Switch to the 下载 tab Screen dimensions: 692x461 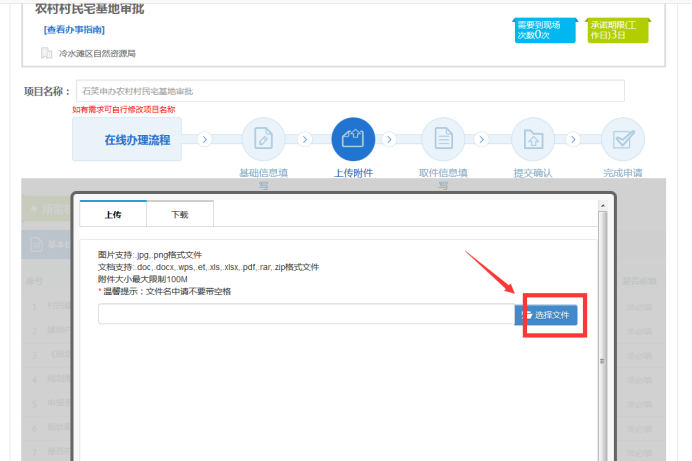coord(180,214)
